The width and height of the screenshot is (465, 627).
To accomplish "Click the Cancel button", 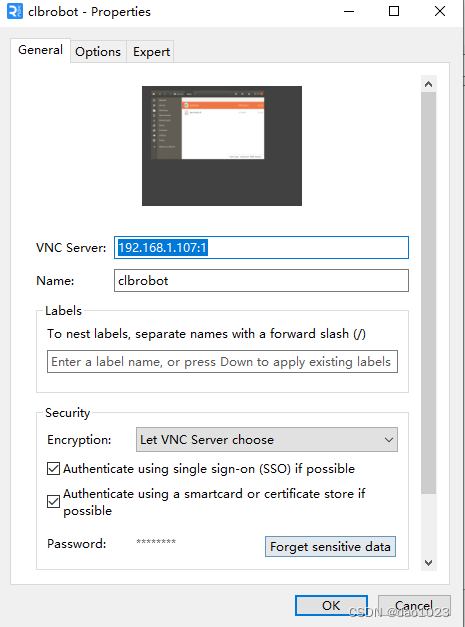I will [414, 605].
